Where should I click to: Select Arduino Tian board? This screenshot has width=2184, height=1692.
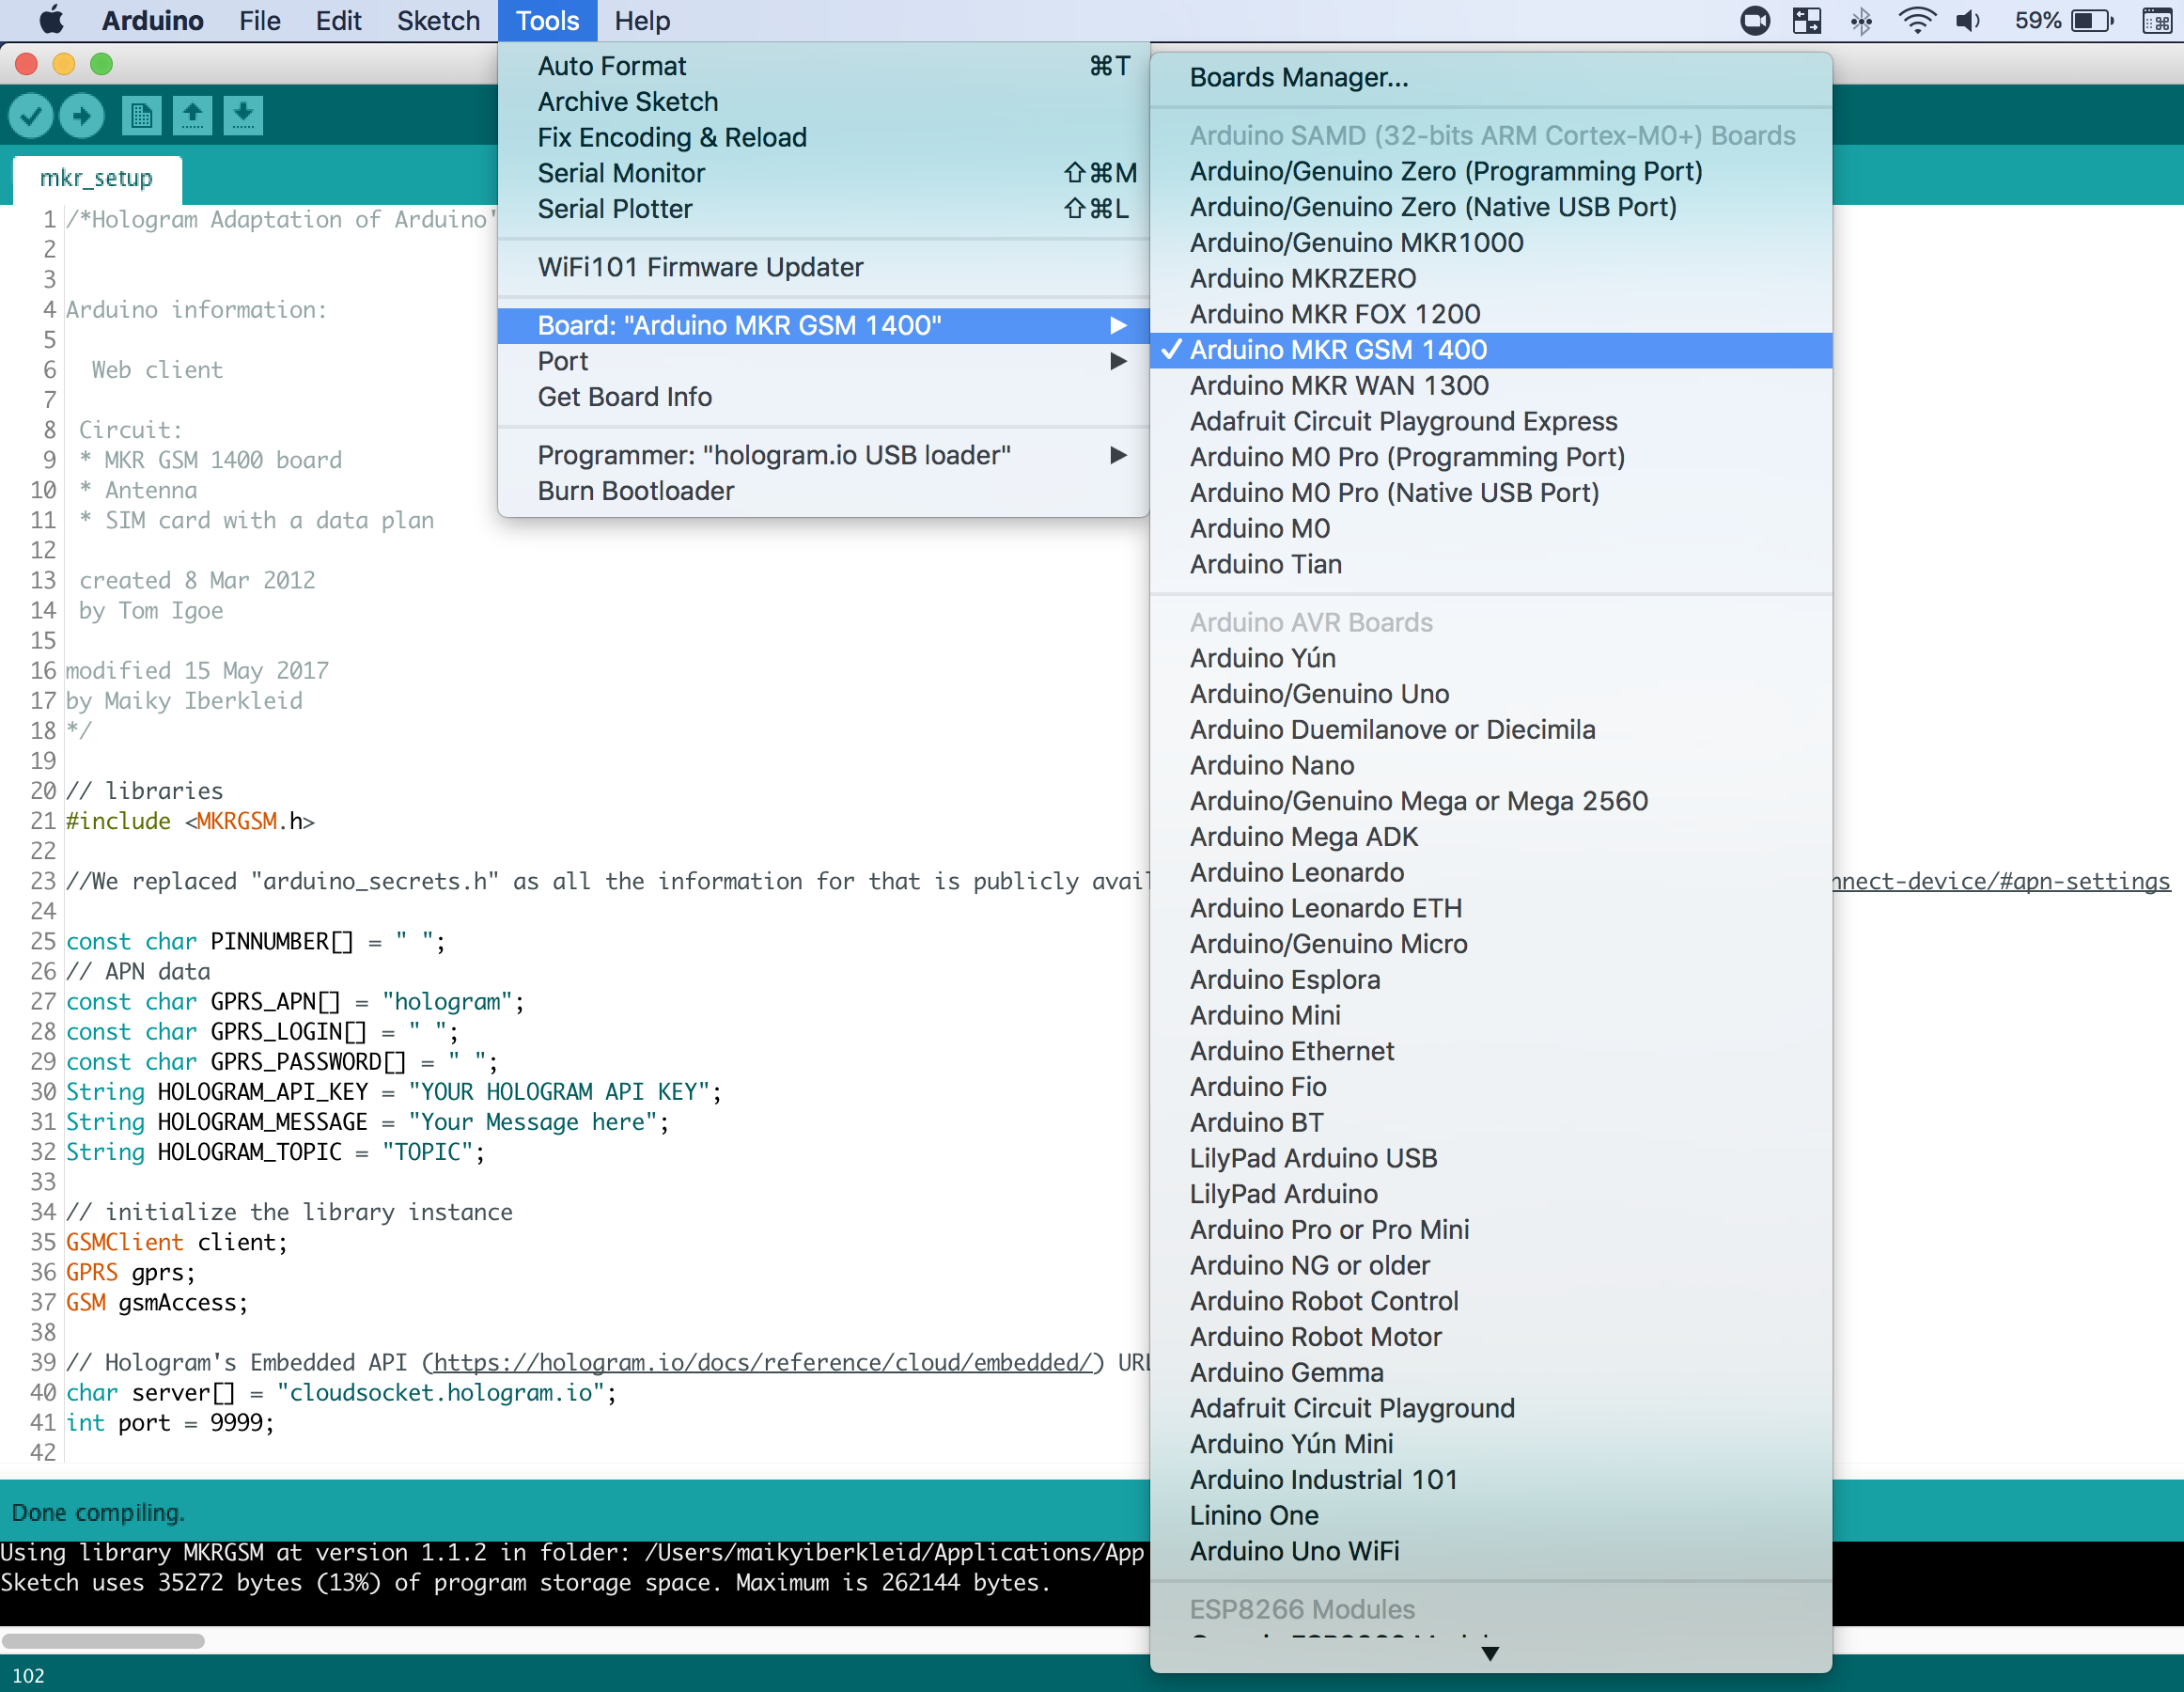[x=1490, y=565]
